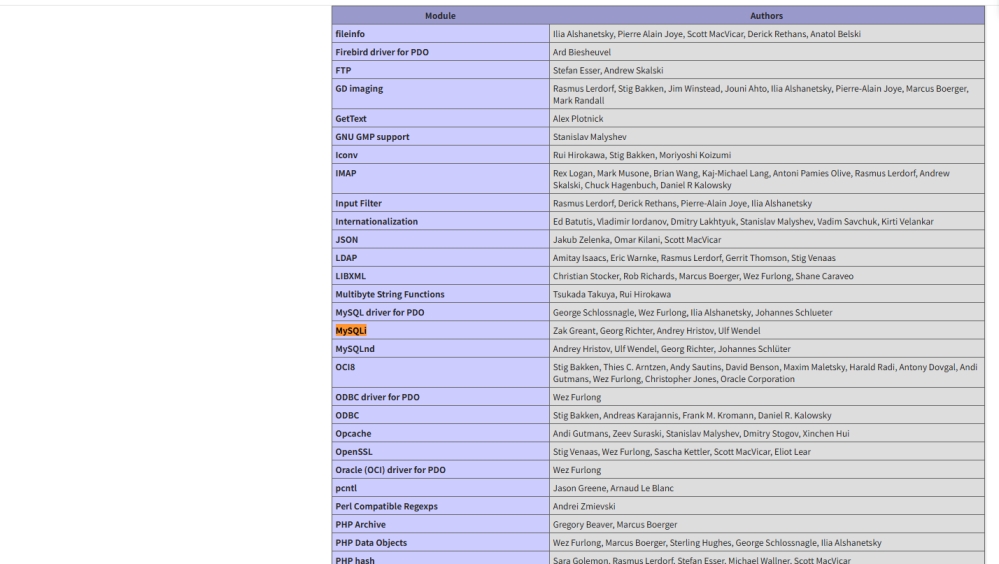
Task: Select MySQL driver for PDO cell
Action: [440, 312]
